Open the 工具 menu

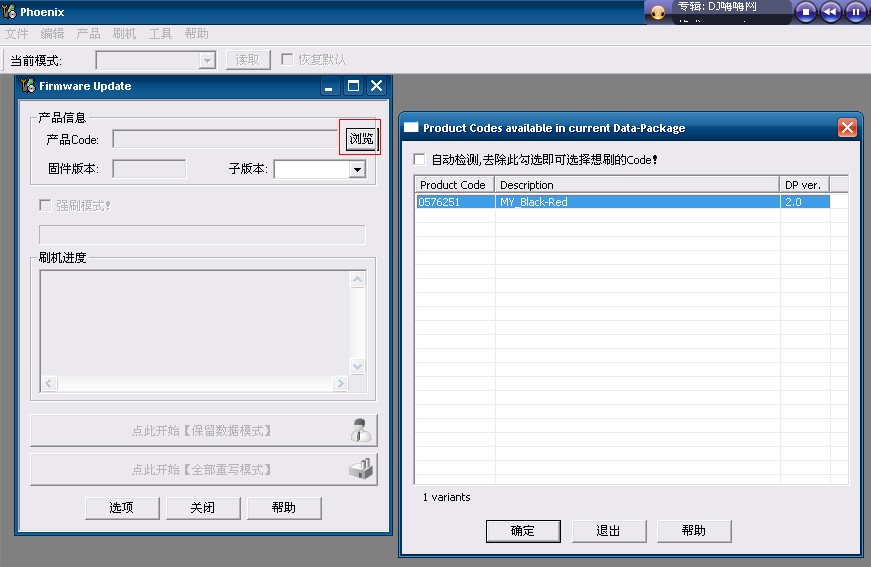(x=160, y=34)
